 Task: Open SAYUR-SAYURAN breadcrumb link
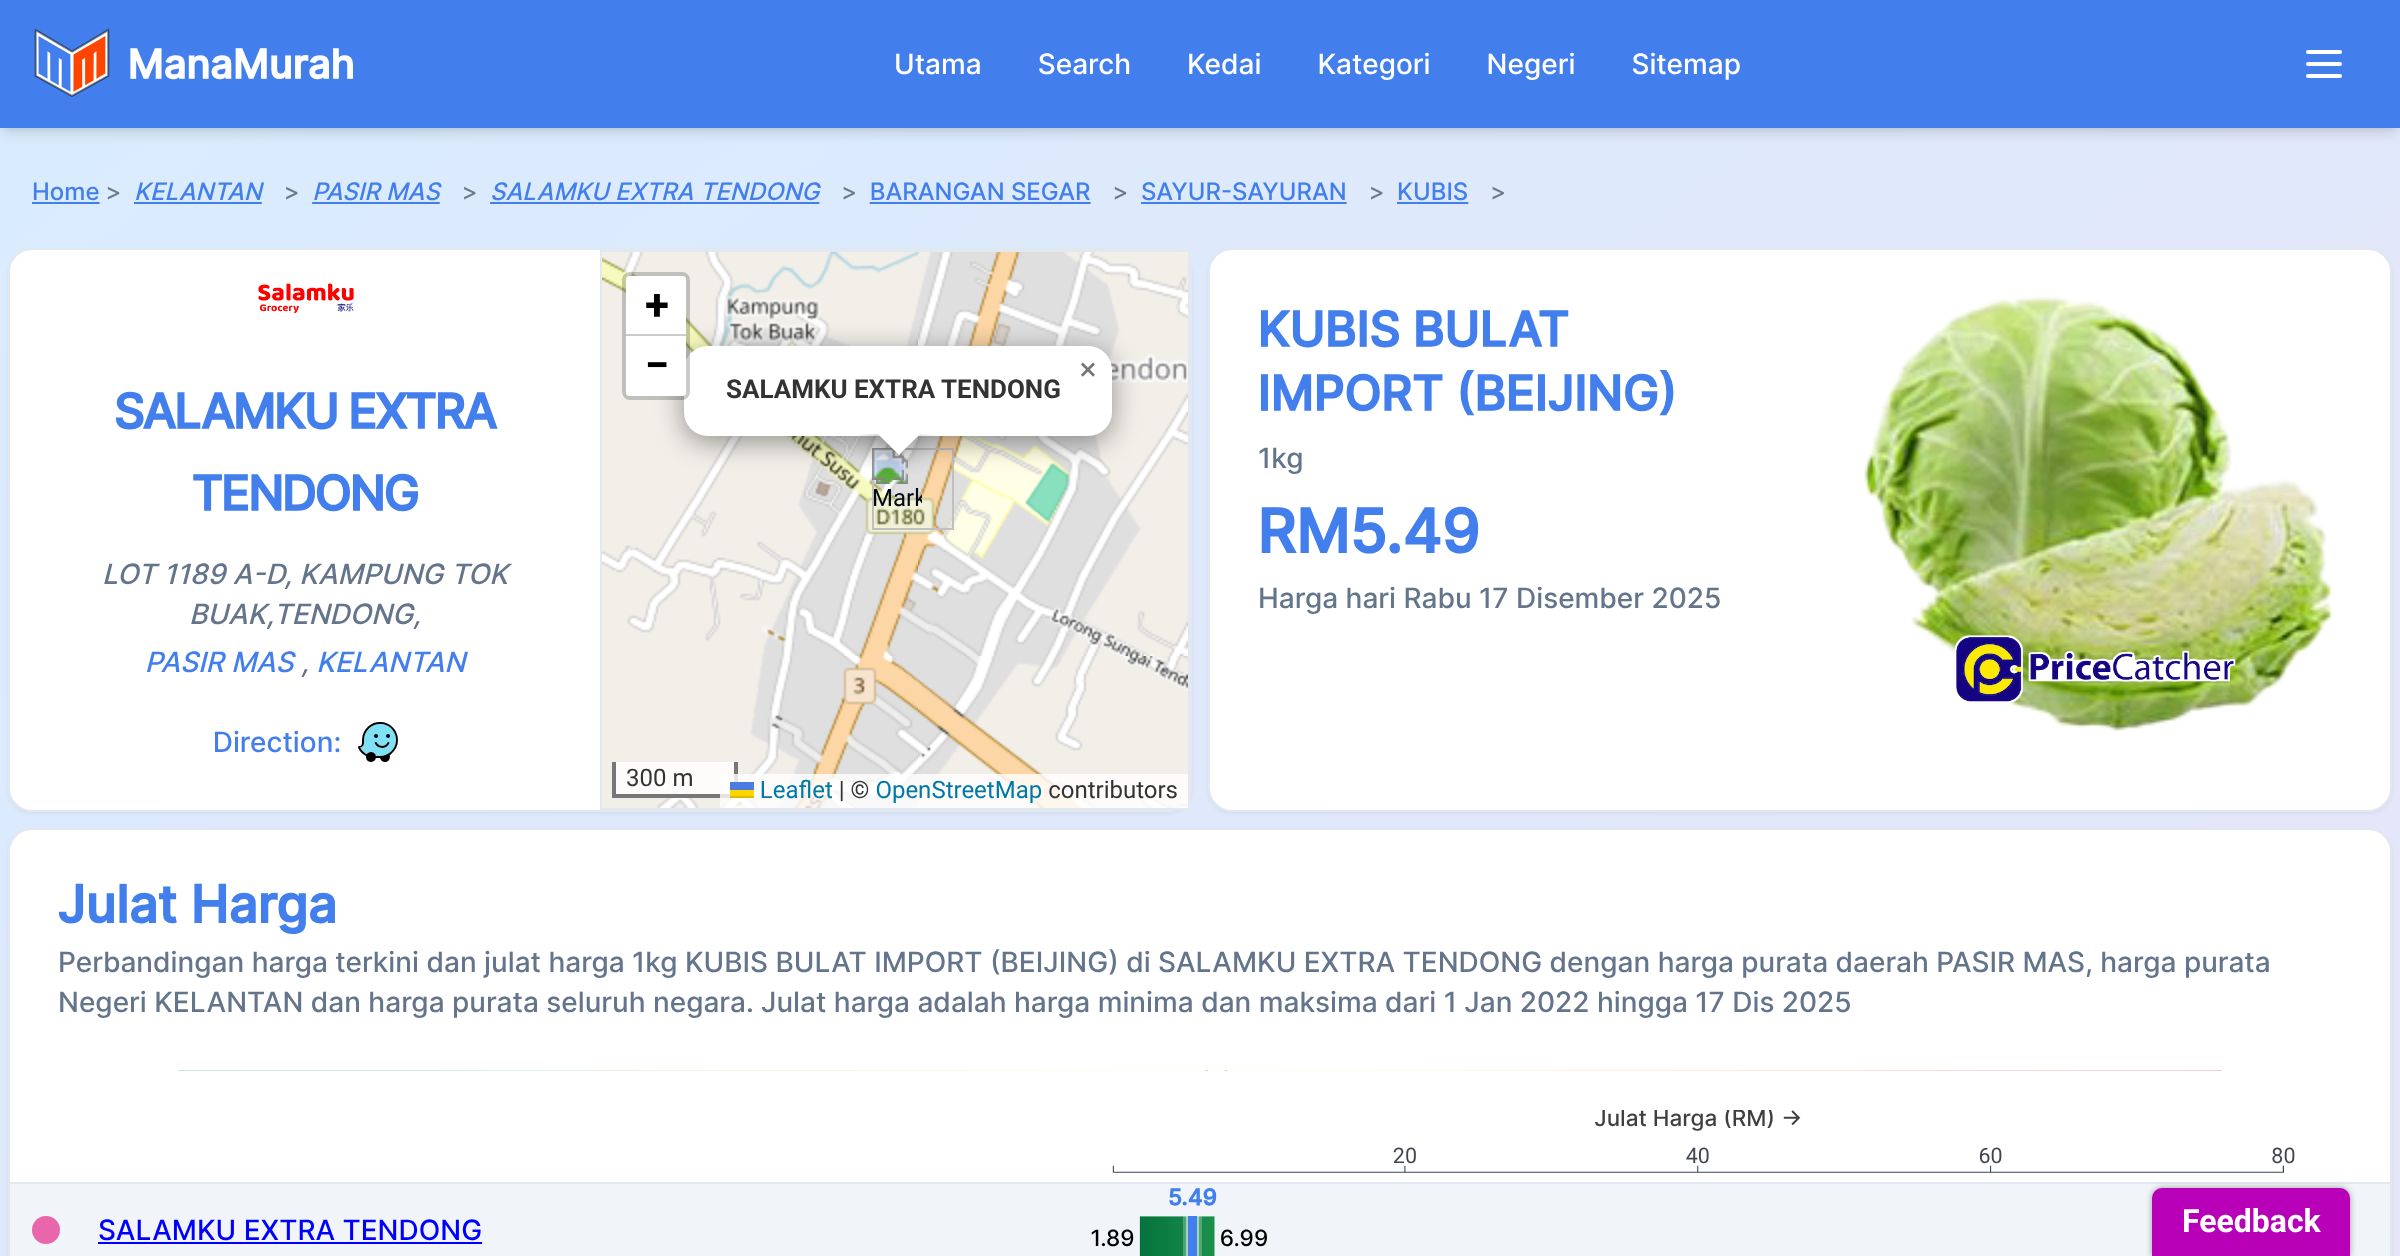(1243, 191)
